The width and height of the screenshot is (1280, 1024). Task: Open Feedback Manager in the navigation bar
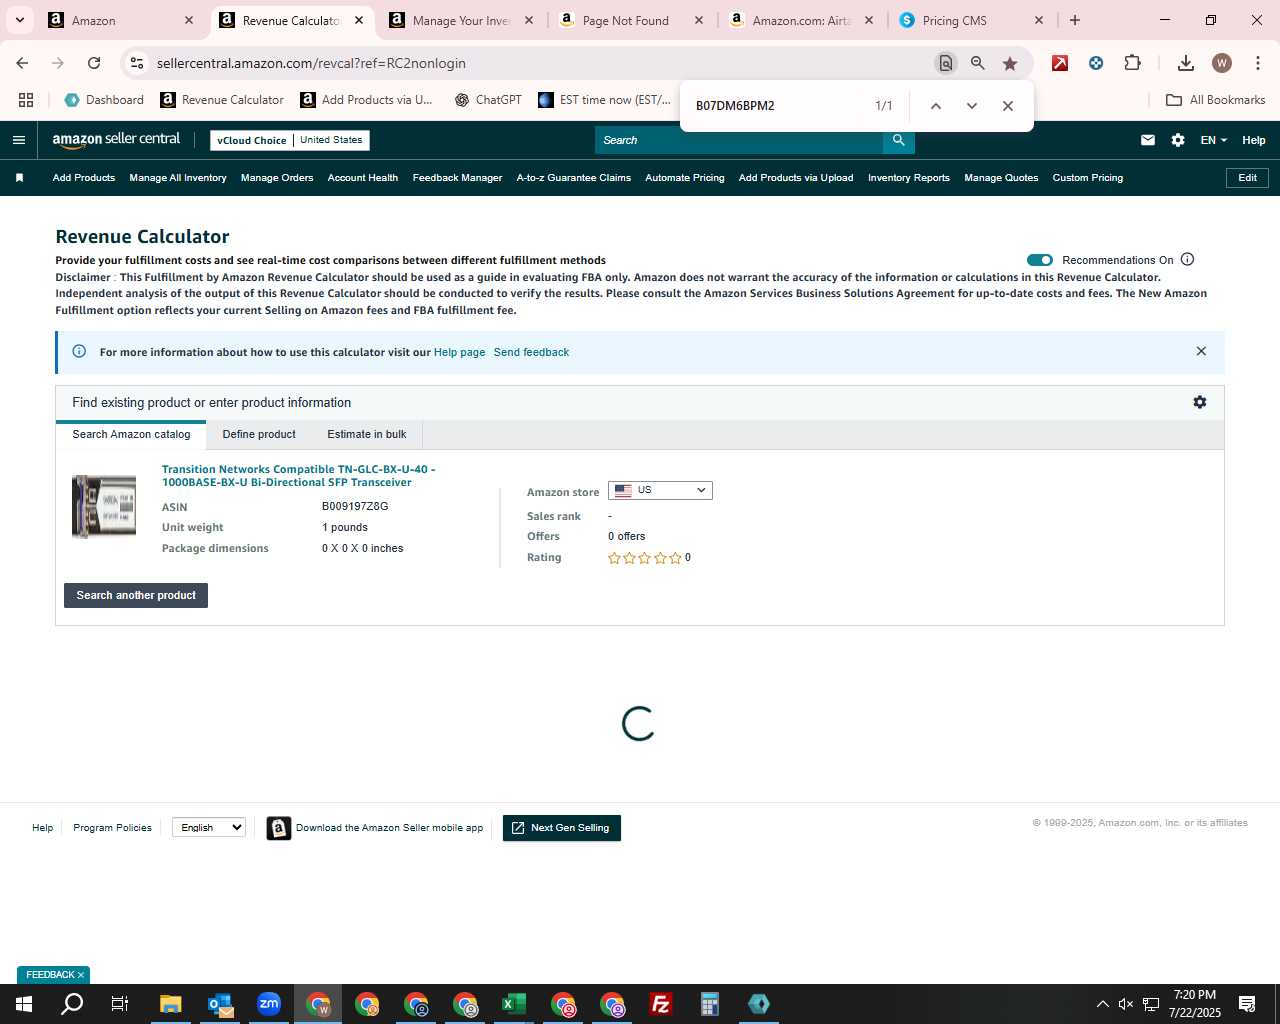[457, 178]
